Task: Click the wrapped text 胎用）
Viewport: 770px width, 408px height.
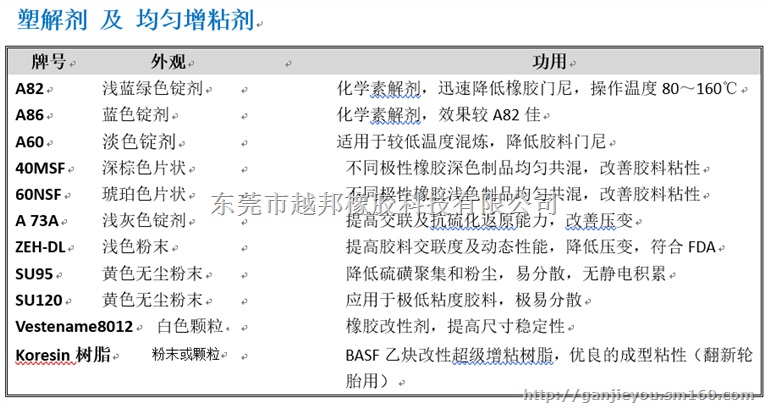Action: (x=368, y=381)
